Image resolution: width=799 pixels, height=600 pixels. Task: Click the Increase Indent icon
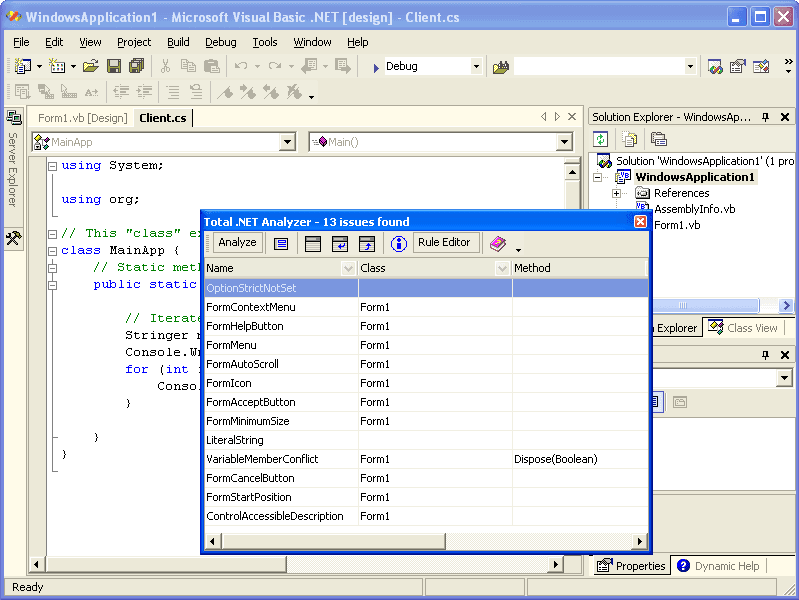point(145,92)
